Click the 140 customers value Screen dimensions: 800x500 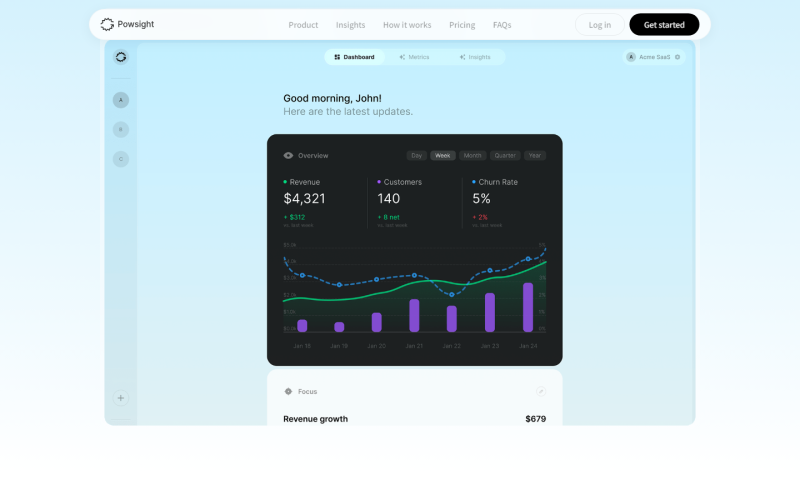[389, 198]
